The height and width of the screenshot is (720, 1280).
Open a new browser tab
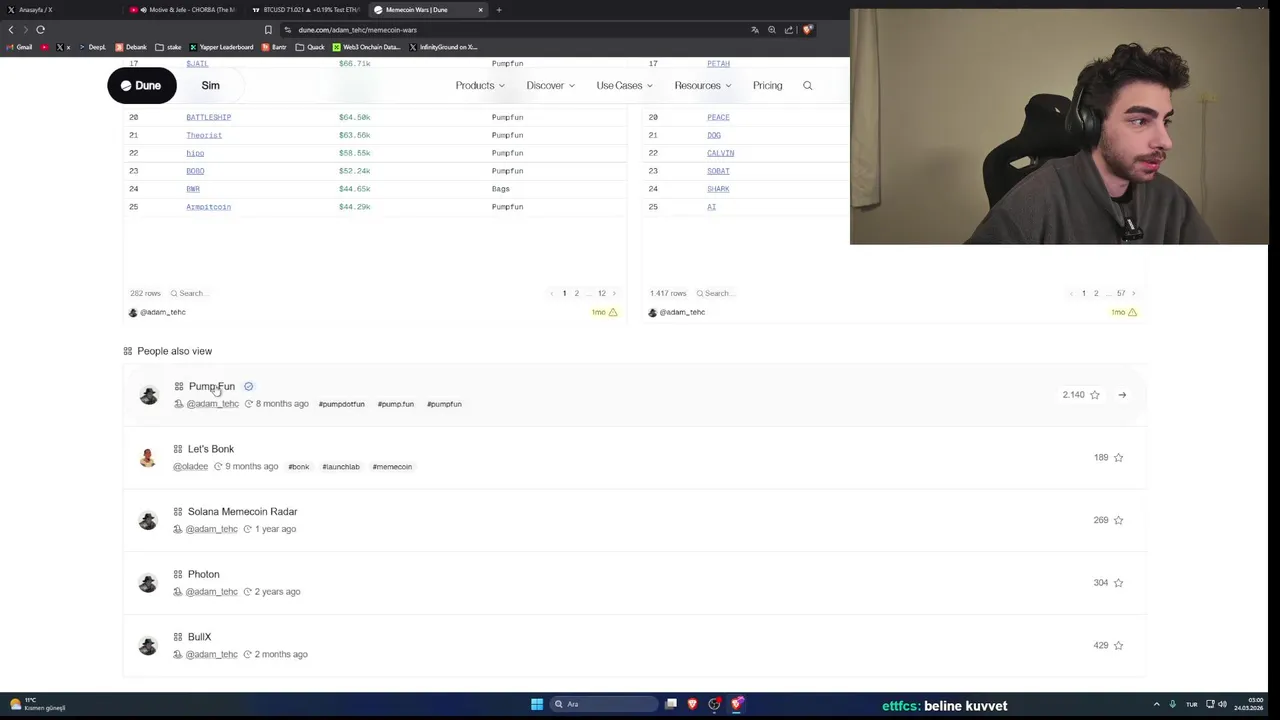[x=499, y=10]
